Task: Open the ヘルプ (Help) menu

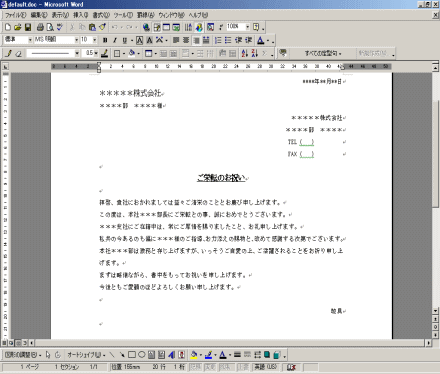Action: click(198, 15)
